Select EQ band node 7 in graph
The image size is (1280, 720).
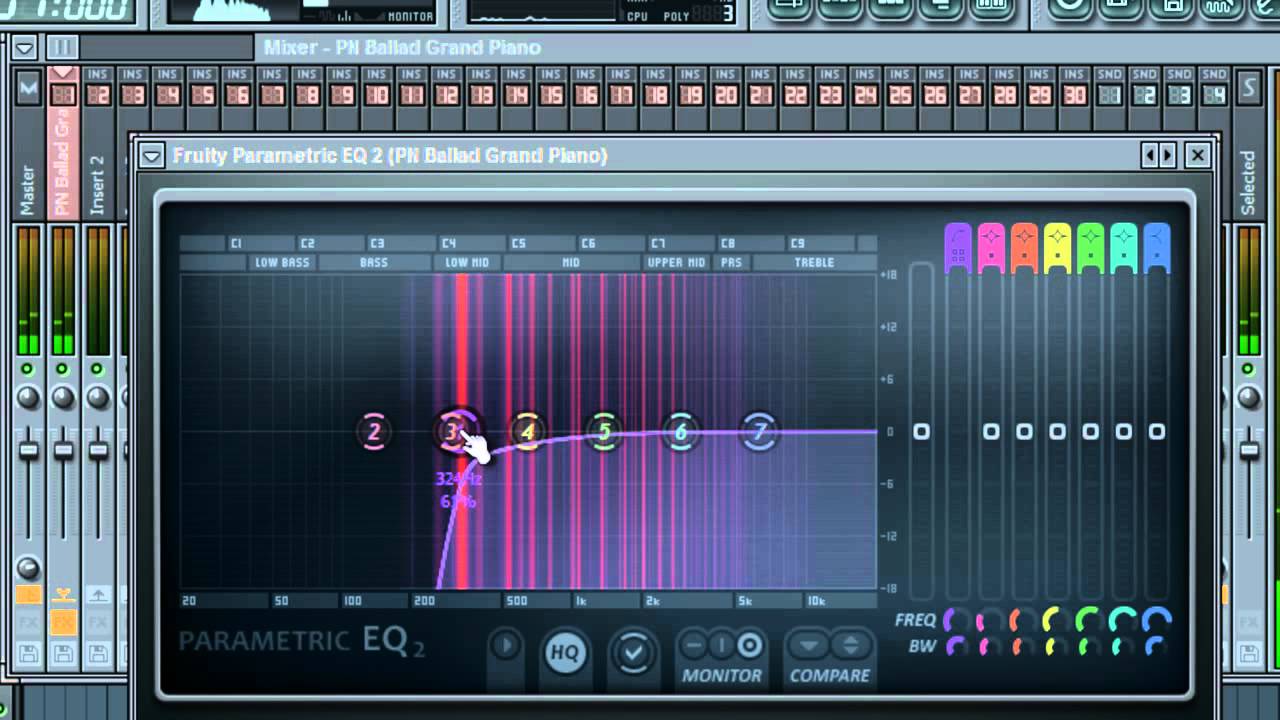(x=760, y=432)
